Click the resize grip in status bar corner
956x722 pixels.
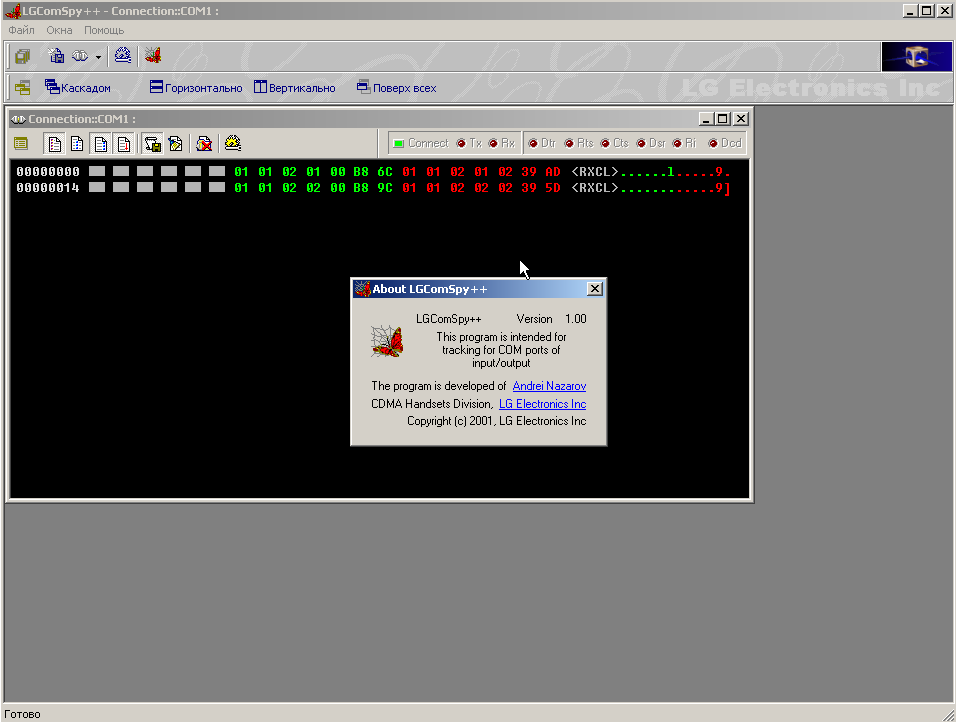pyautogui.click(x=948, y=715)
